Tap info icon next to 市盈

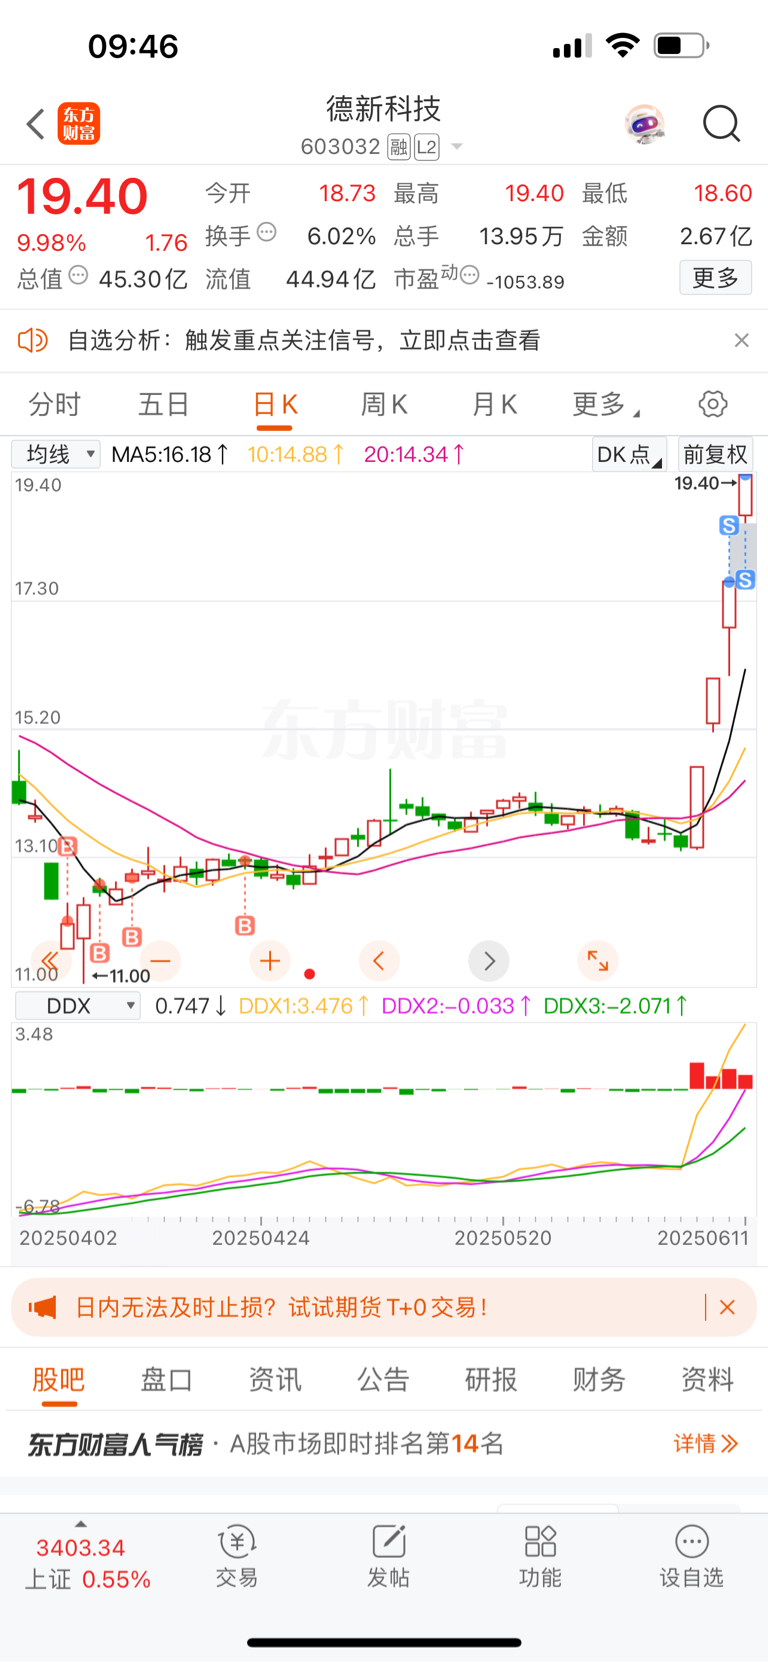469,275
